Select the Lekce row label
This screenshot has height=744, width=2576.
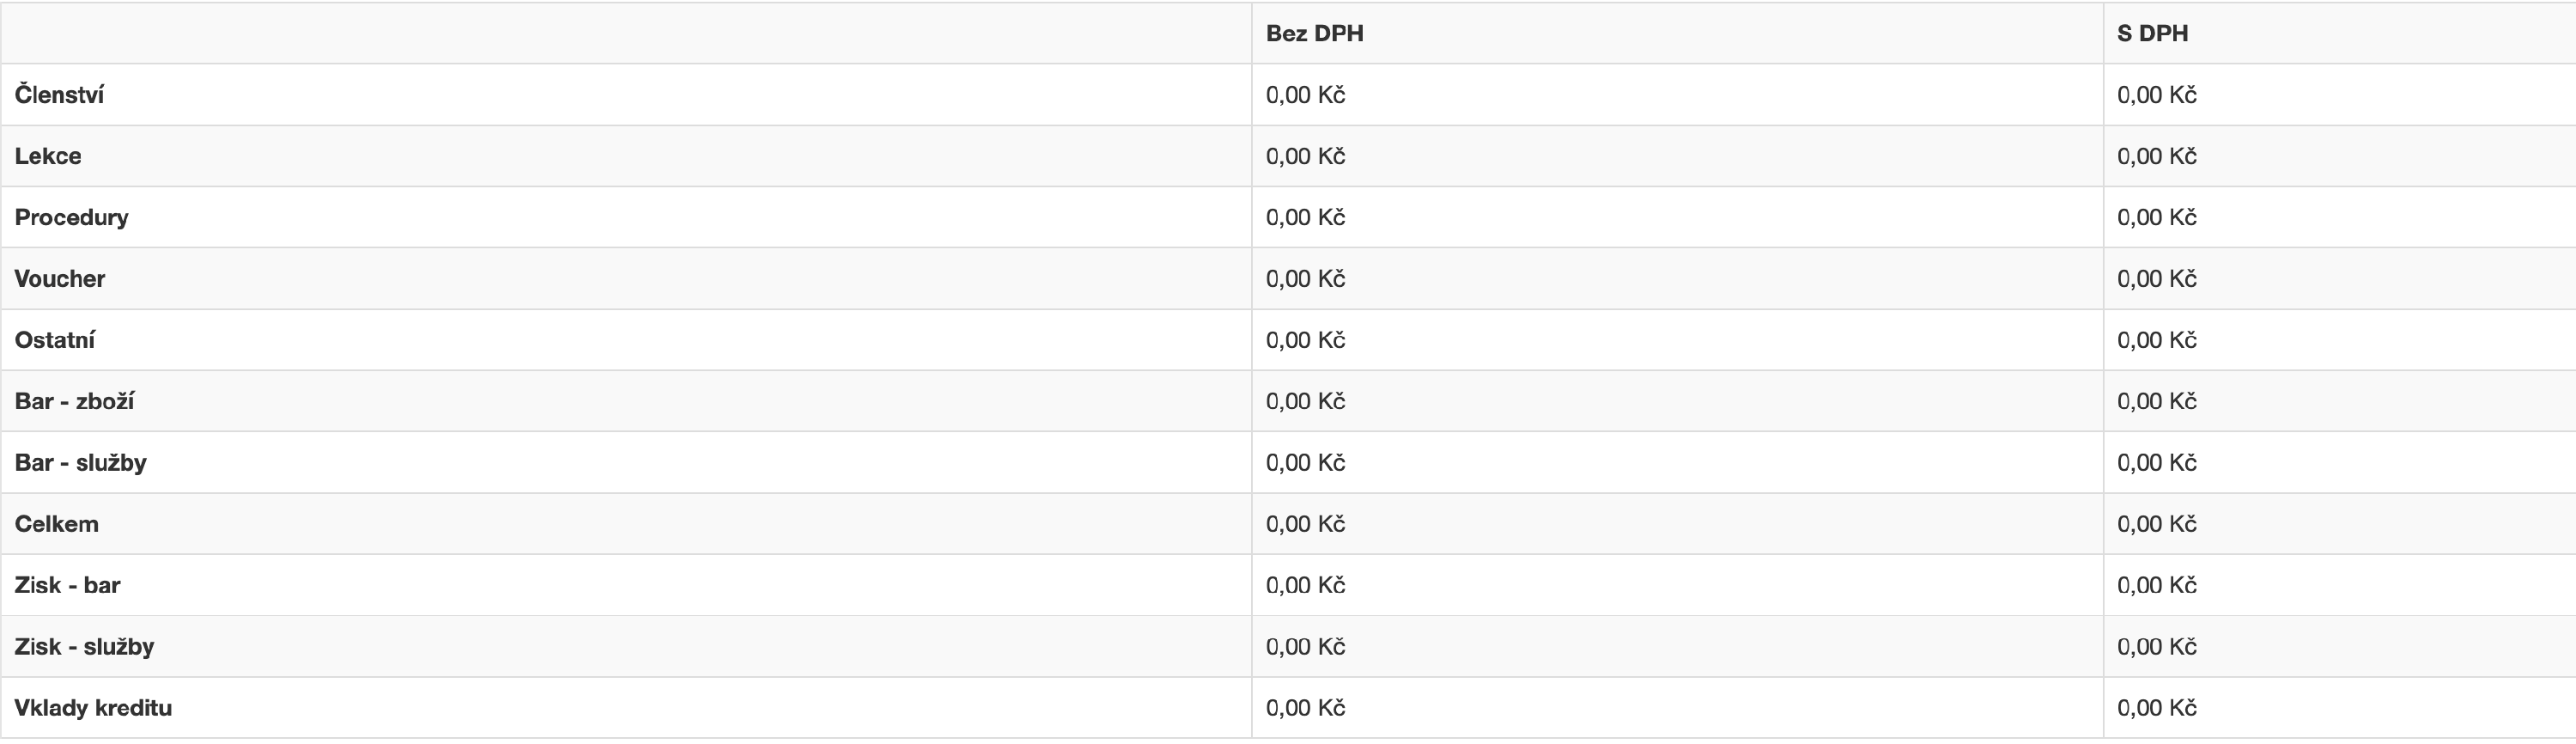coord(48,156)
